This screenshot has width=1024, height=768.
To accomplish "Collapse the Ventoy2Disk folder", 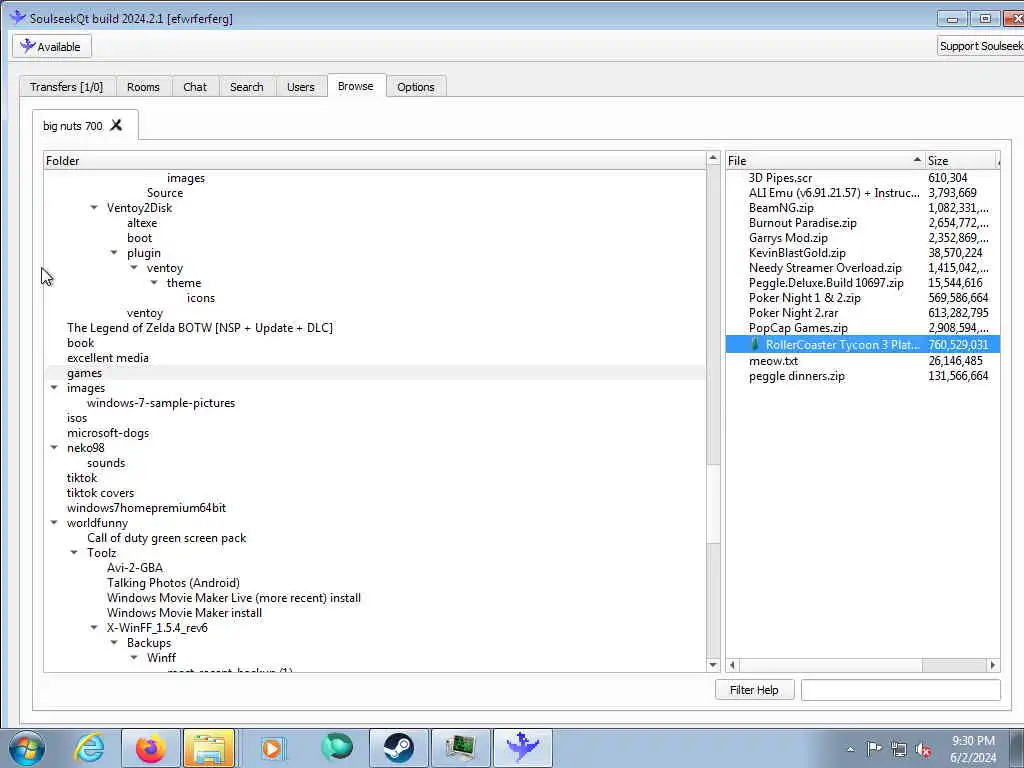I will click(94, 208).
